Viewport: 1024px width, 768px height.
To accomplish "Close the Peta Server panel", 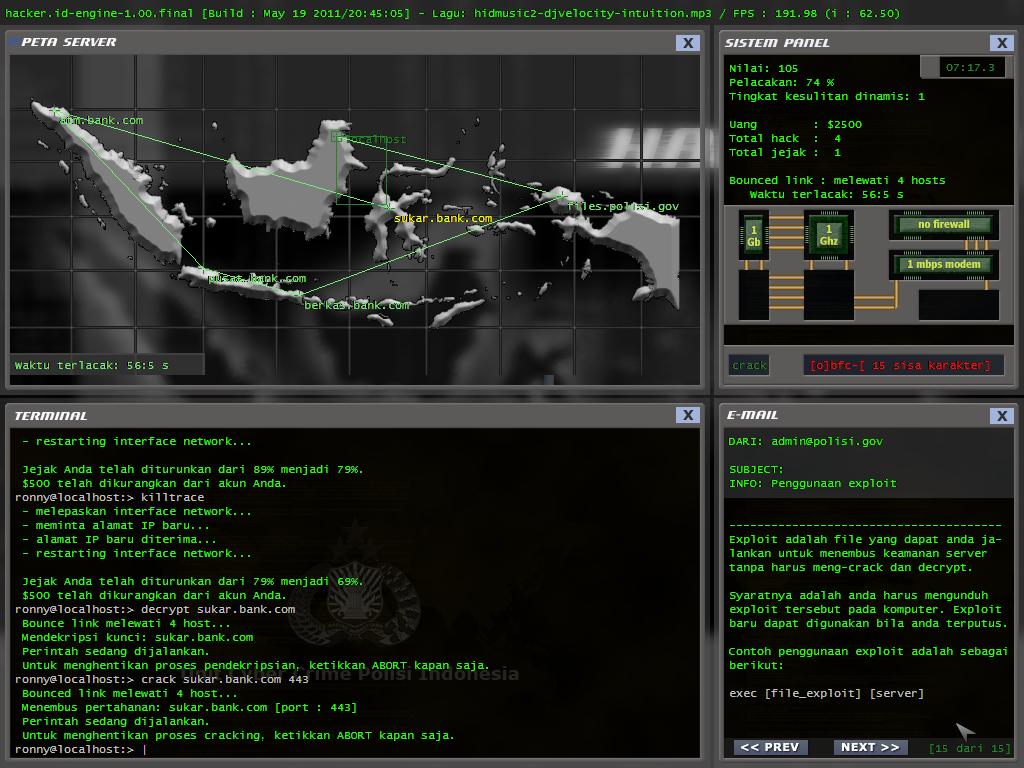I will click(x=687, y=43).
